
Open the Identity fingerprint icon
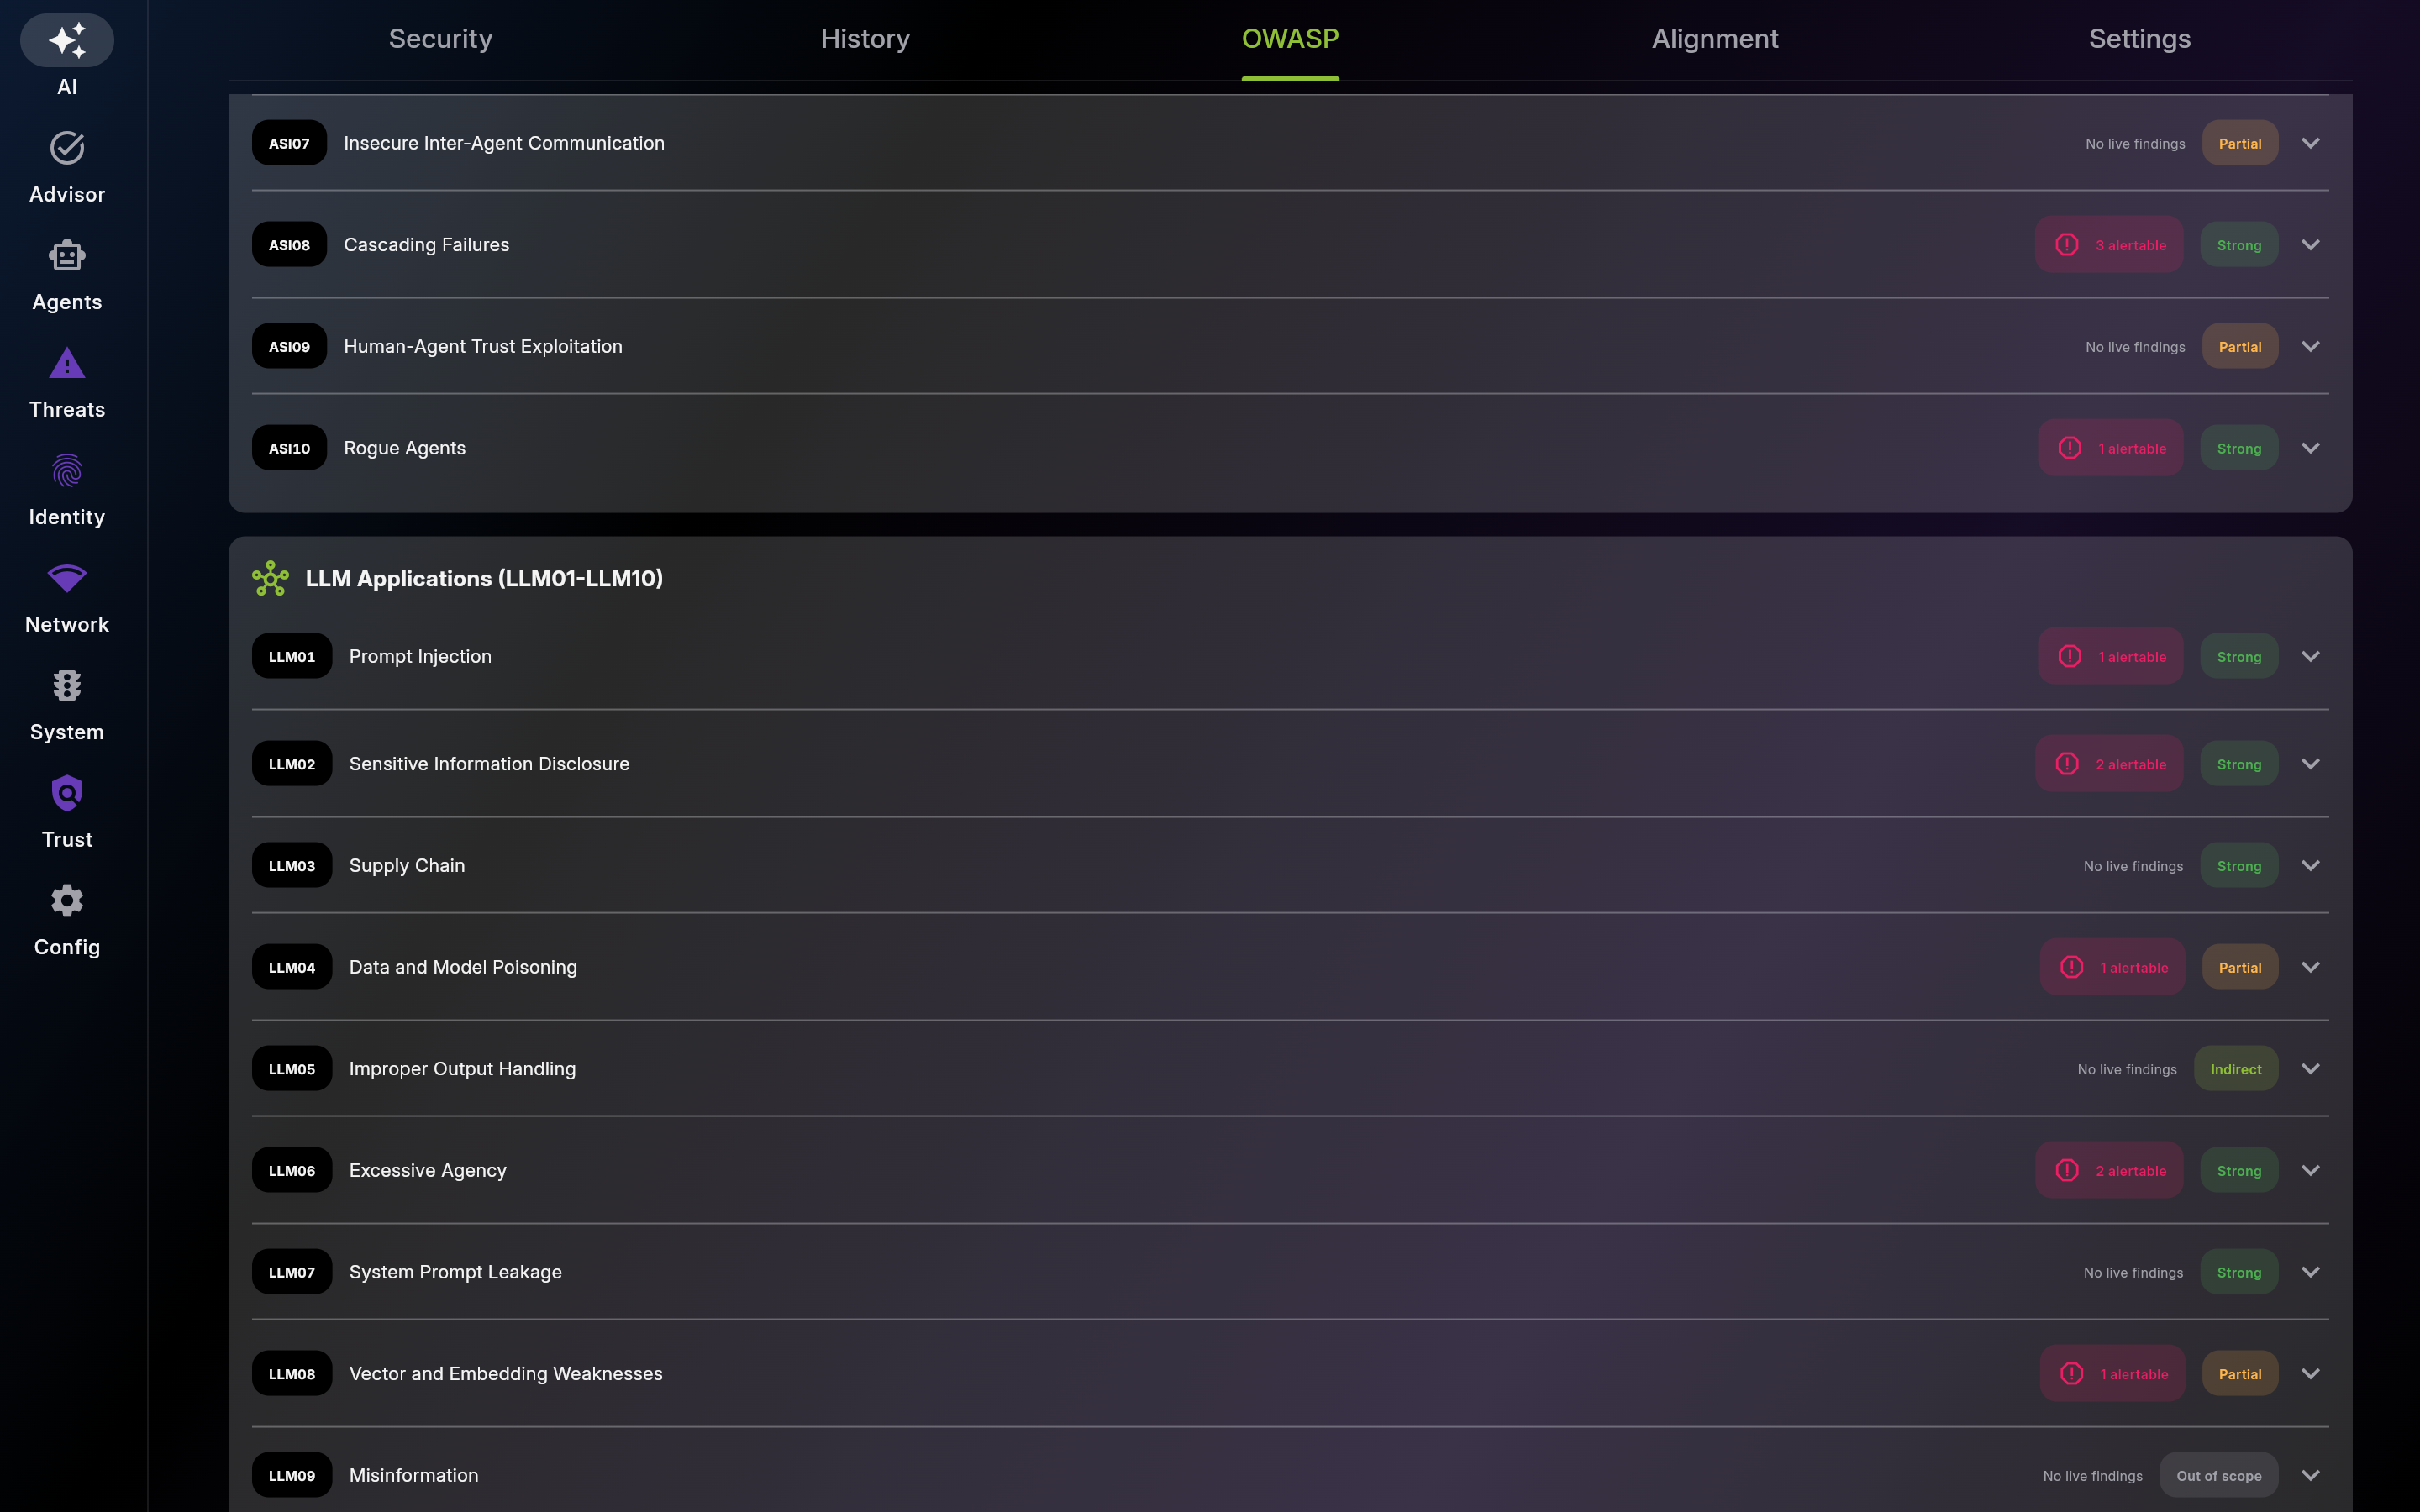point(67,471)
